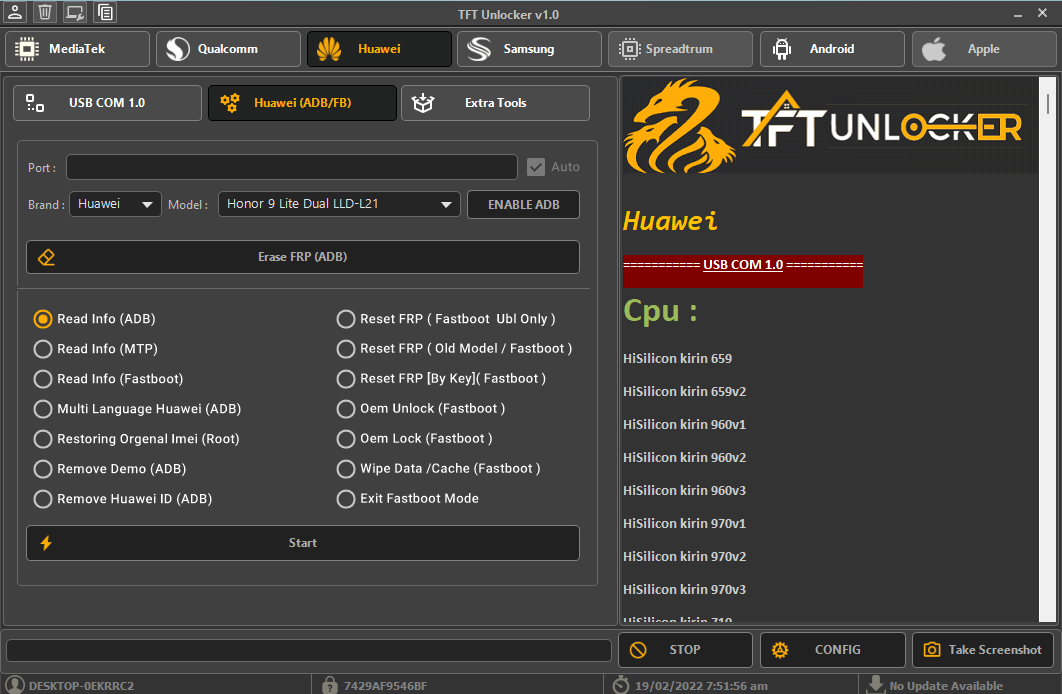
Task: Click the lightning bolt icon on Start
Action: pos(46,543)
